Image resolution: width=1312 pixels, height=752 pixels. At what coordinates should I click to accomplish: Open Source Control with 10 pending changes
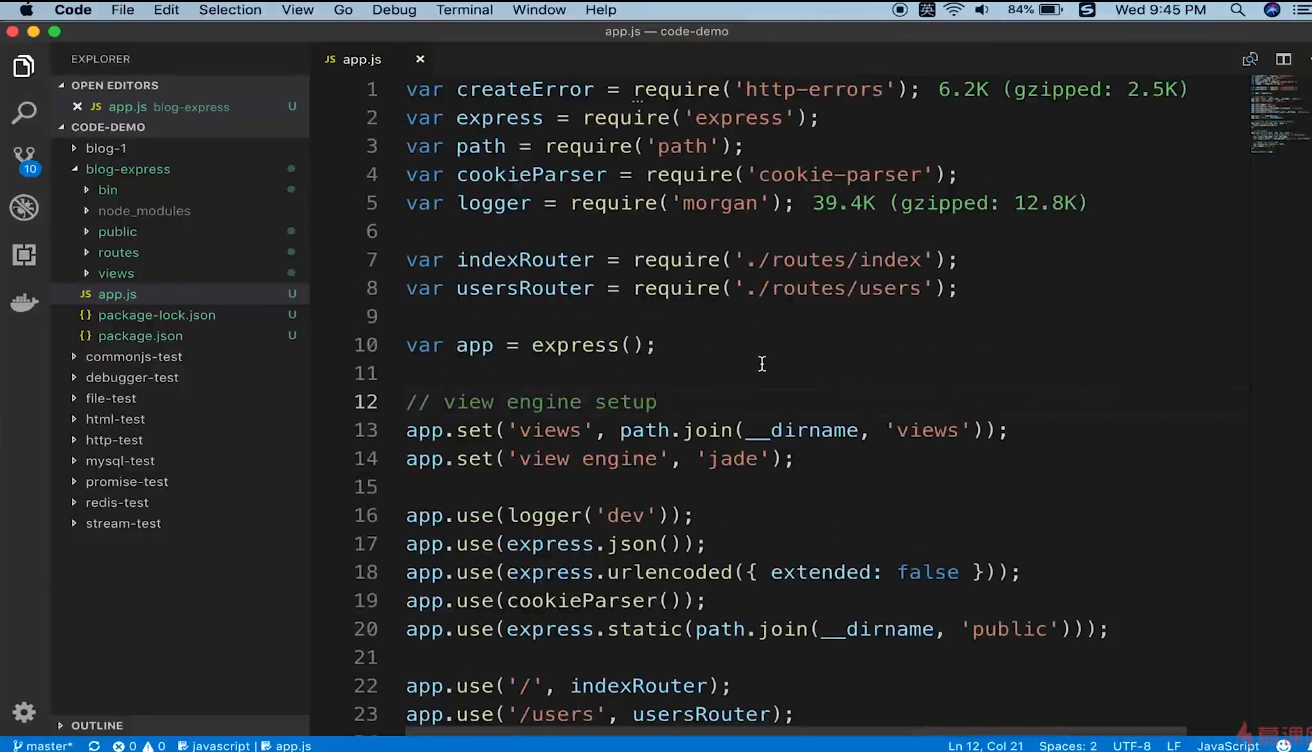24,160
